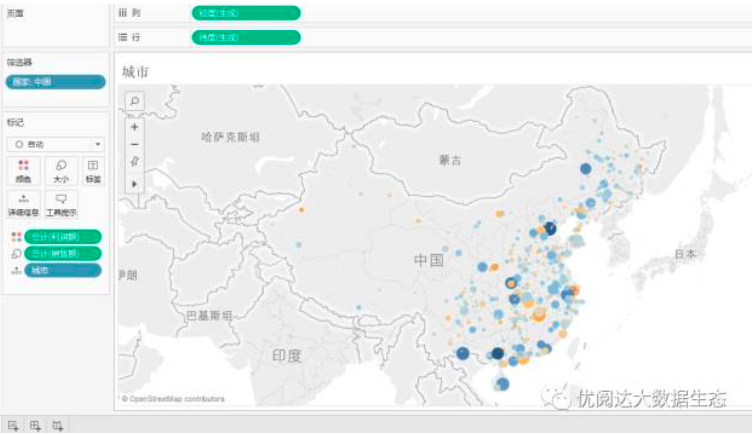Click the 中国 label on the map
753x435 pixels.
click(x=429, y=260)
